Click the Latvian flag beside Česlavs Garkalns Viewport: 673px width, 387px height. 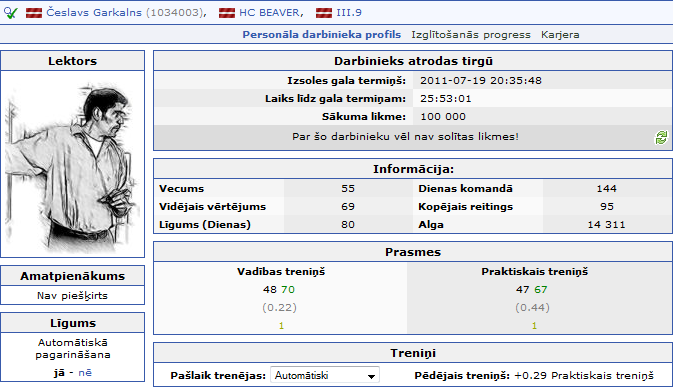tap(34, 13)
